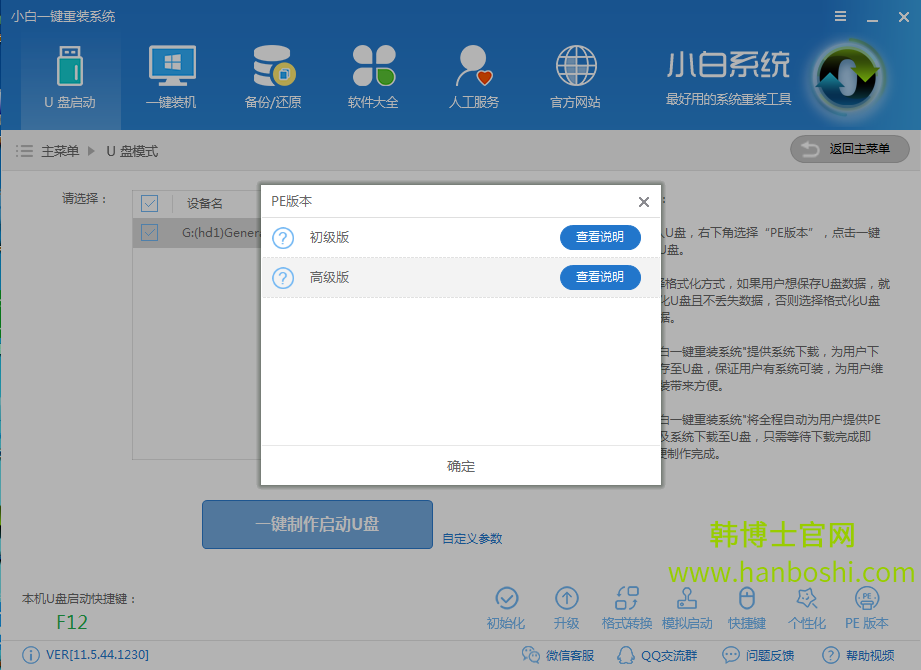The height and width of the screenshot is (670, 921).
Task: Open 自定义参数 settings link
Action: pyautogui.click(x=474, y=537)
